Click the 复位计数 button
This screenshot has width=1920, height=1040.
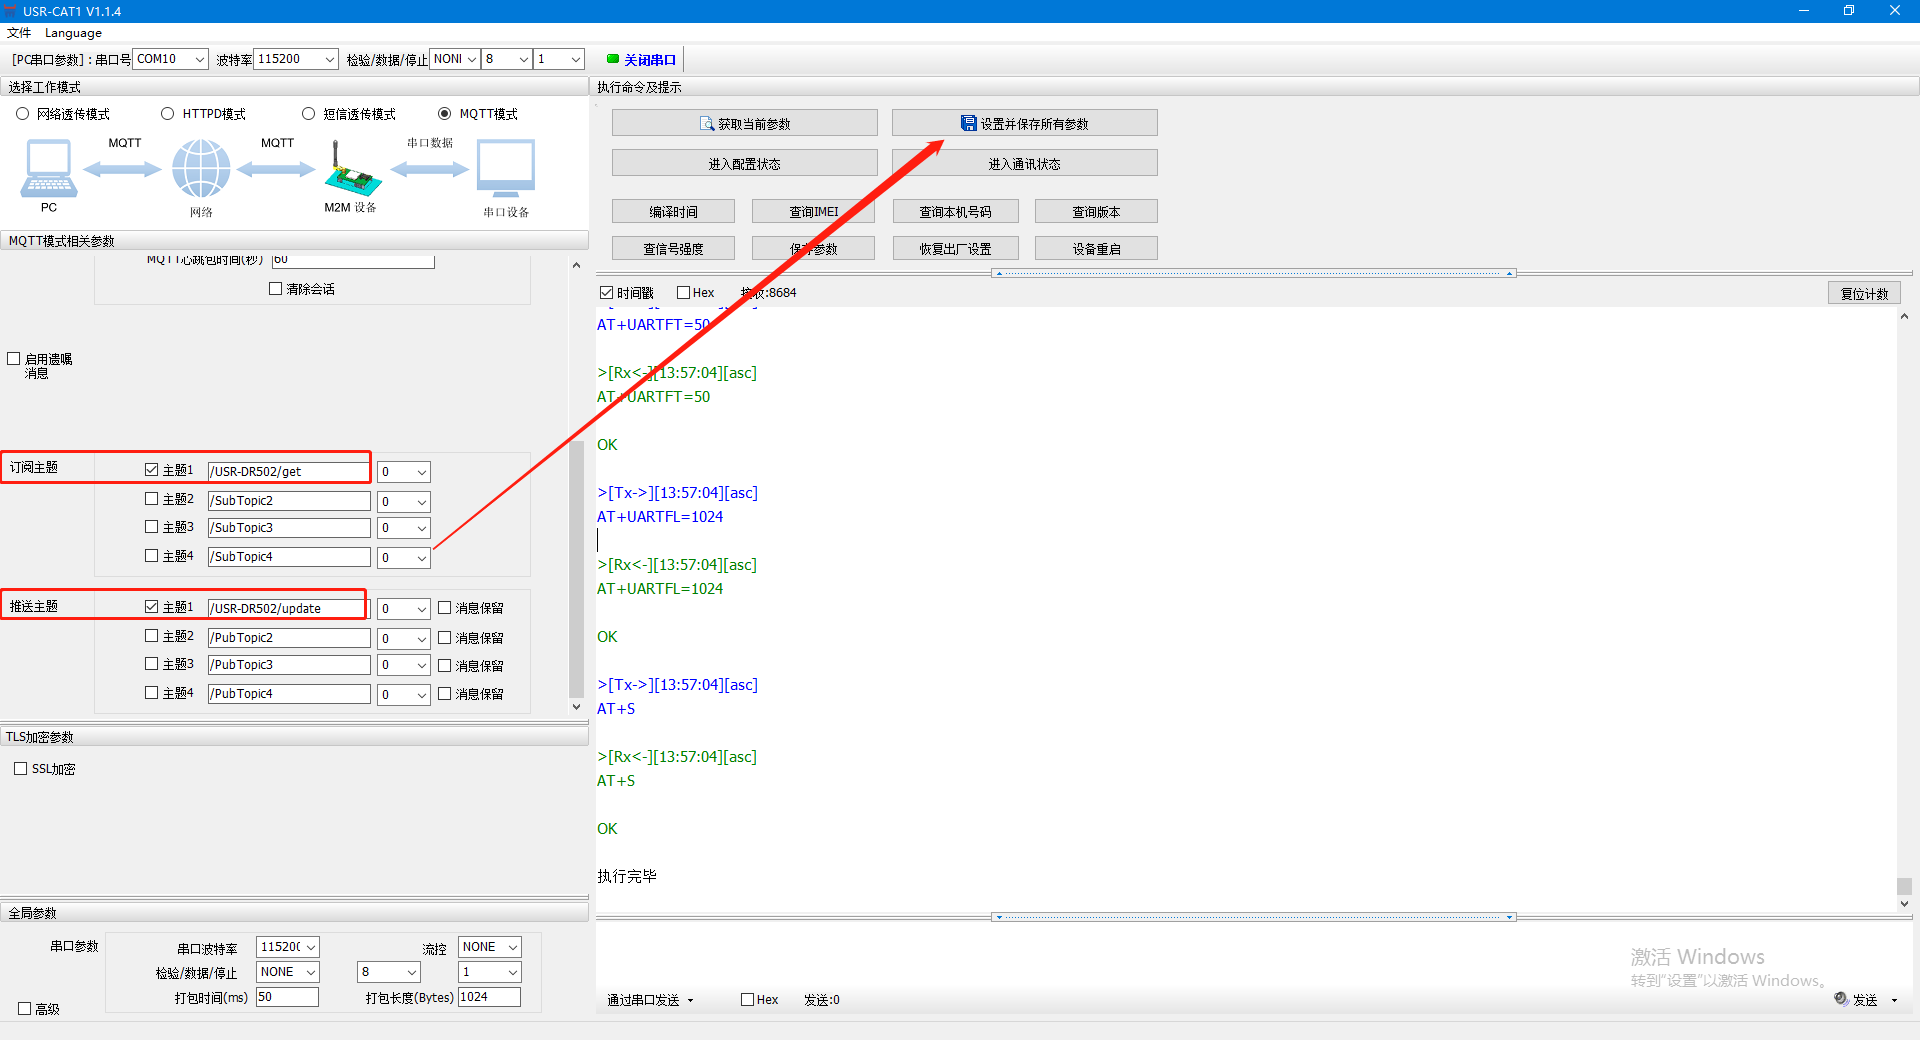pyautogui.click(x=1863, y=293)
